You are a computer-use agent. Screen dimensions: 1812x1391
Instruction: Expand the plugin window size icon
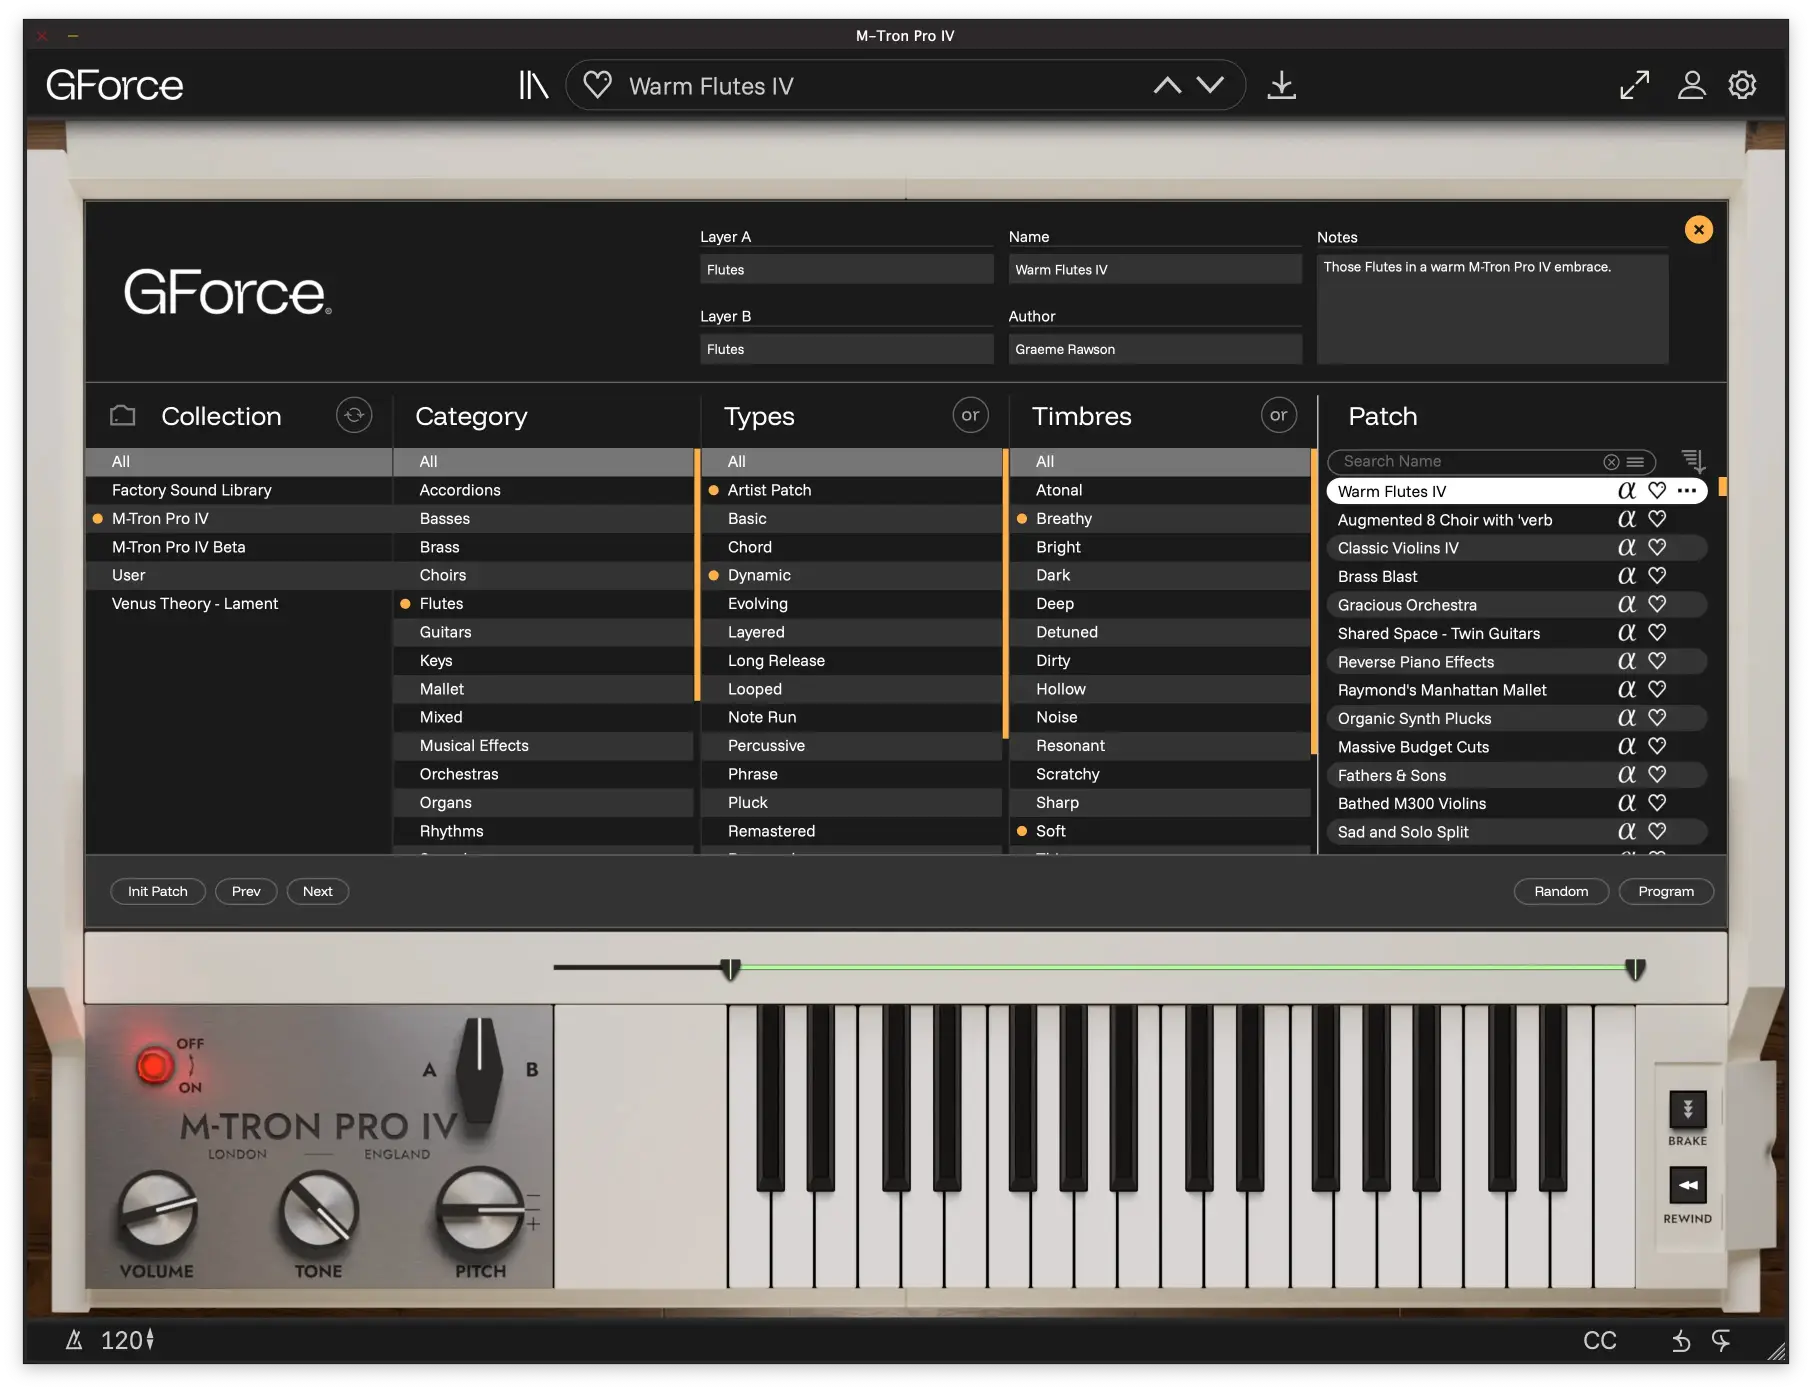click(x=1634, y=85)
